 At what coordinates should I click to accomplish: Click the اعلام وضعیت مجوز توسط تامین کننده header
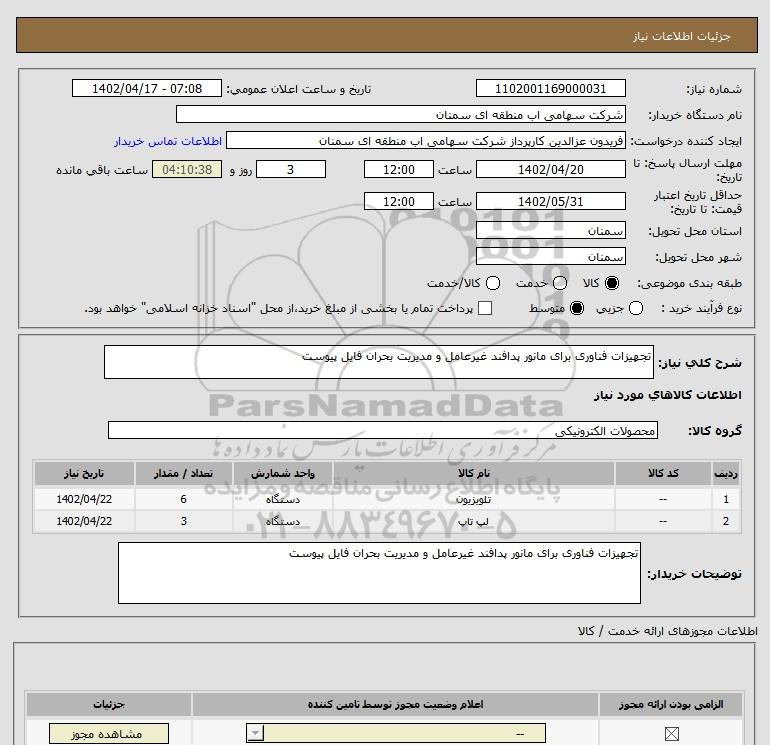(x=395, y=704)
